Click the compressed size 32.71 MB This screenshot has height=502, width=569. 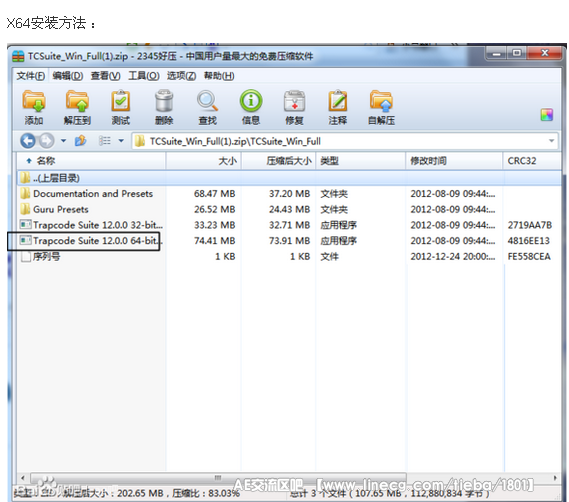coord(289,225)
